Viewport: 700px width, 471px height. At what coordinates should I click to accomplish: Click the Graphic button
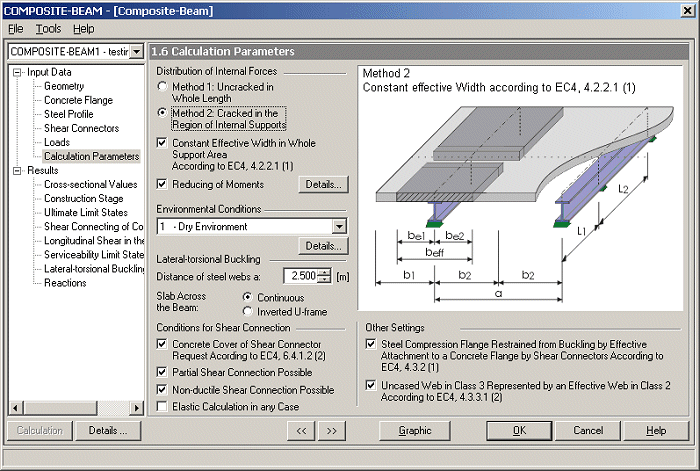[x=415, y=431]
